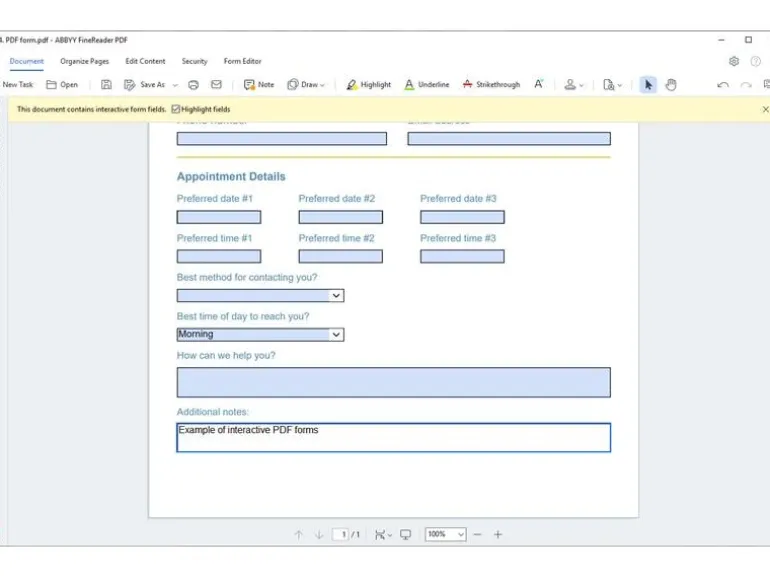This screenshot has height=578, width=770.
Task: Select the hand pan tool
Action: pyautogui.click(x=671, y=84)
